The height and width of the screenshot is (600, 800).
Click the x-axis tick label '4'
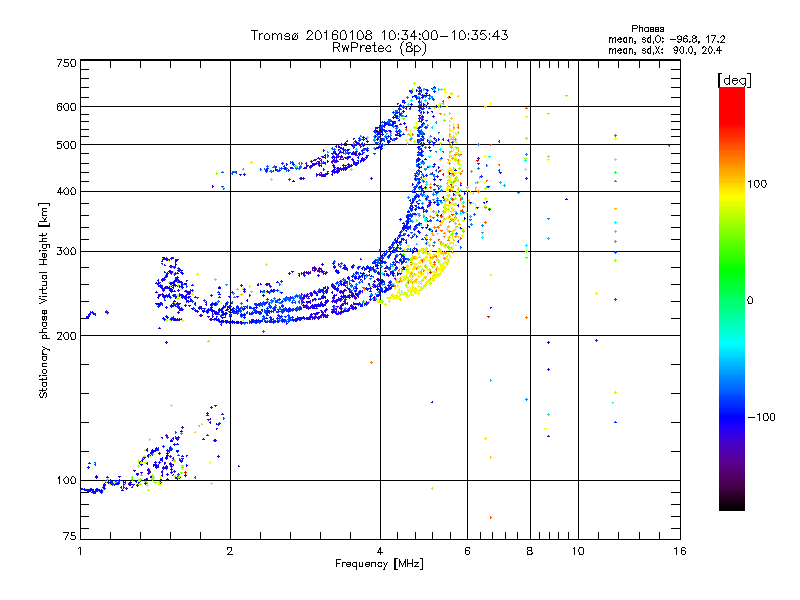(380, 551)
